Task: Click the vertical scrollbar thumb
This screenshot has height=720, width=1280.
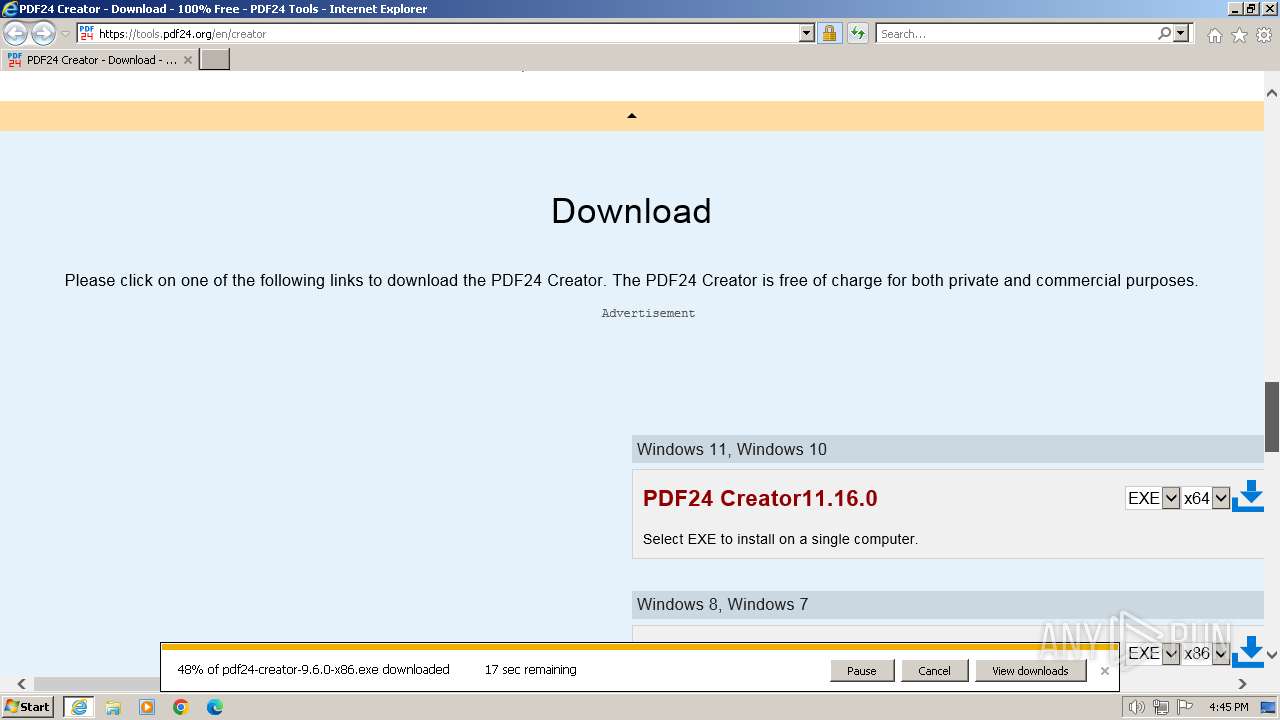Action: (1272, 416)
